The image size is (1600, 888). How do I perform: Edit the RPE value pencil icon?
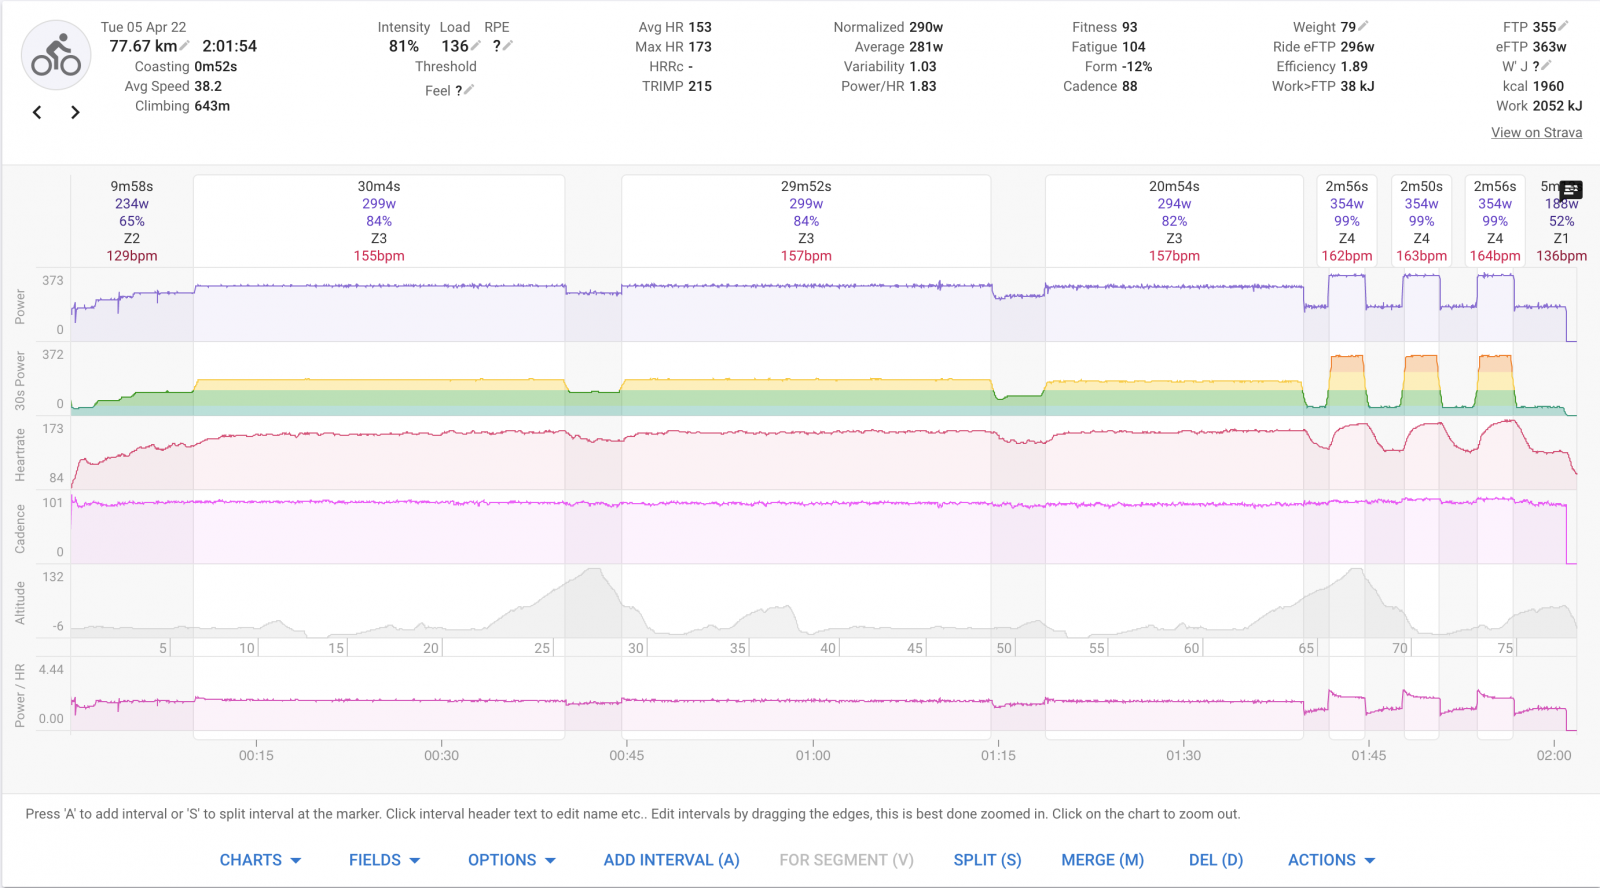point(508,46)
